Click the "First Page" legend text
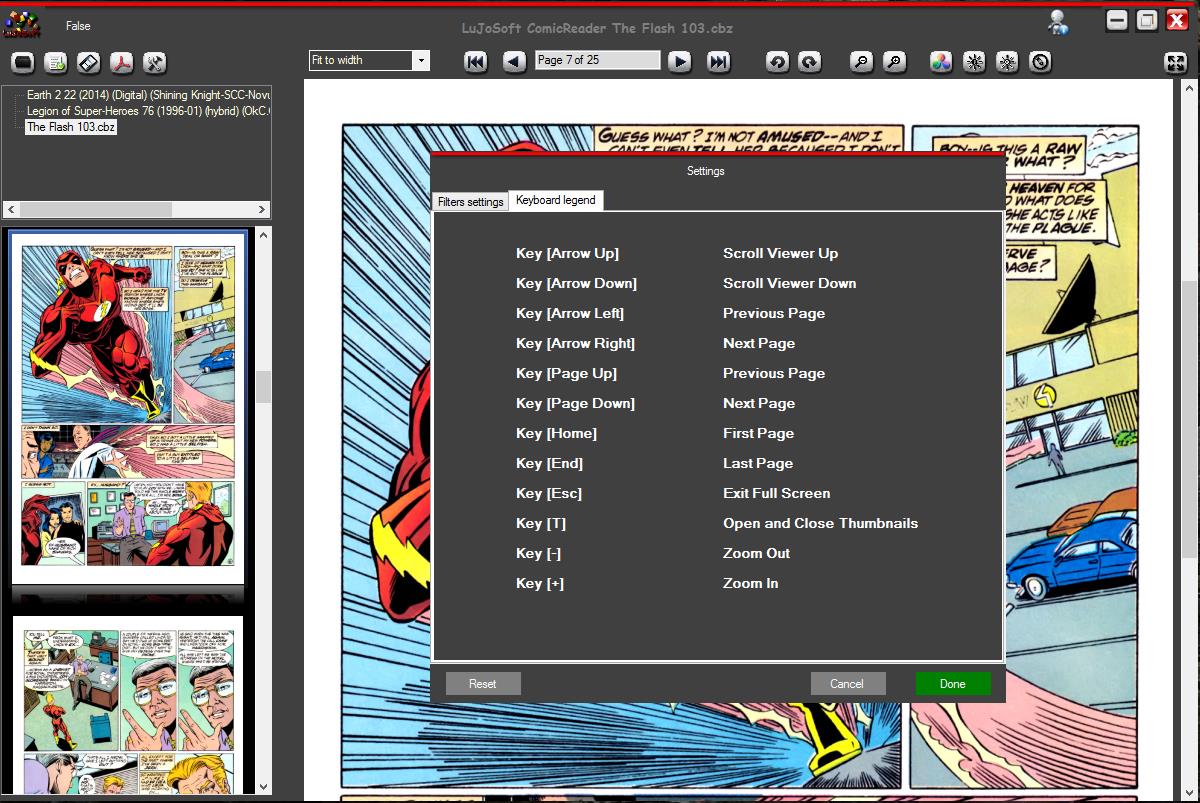Image resolution: width=1200 pixels, height=803 pixels. (759, 433)
